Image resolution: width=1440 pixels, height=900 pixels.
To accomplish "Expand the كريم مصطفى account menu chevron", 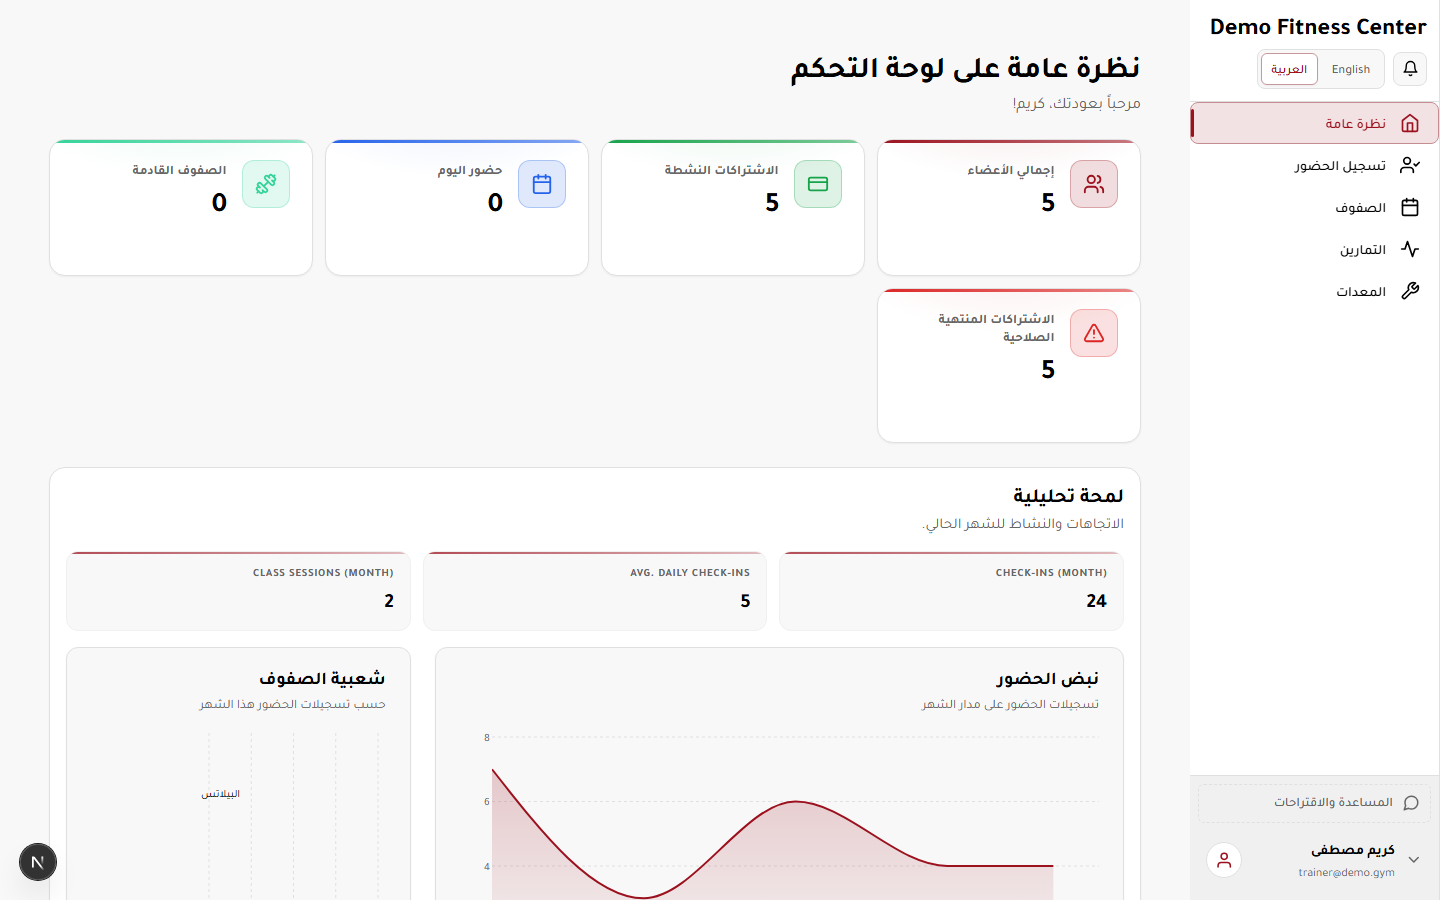I will pos(1414,860).
